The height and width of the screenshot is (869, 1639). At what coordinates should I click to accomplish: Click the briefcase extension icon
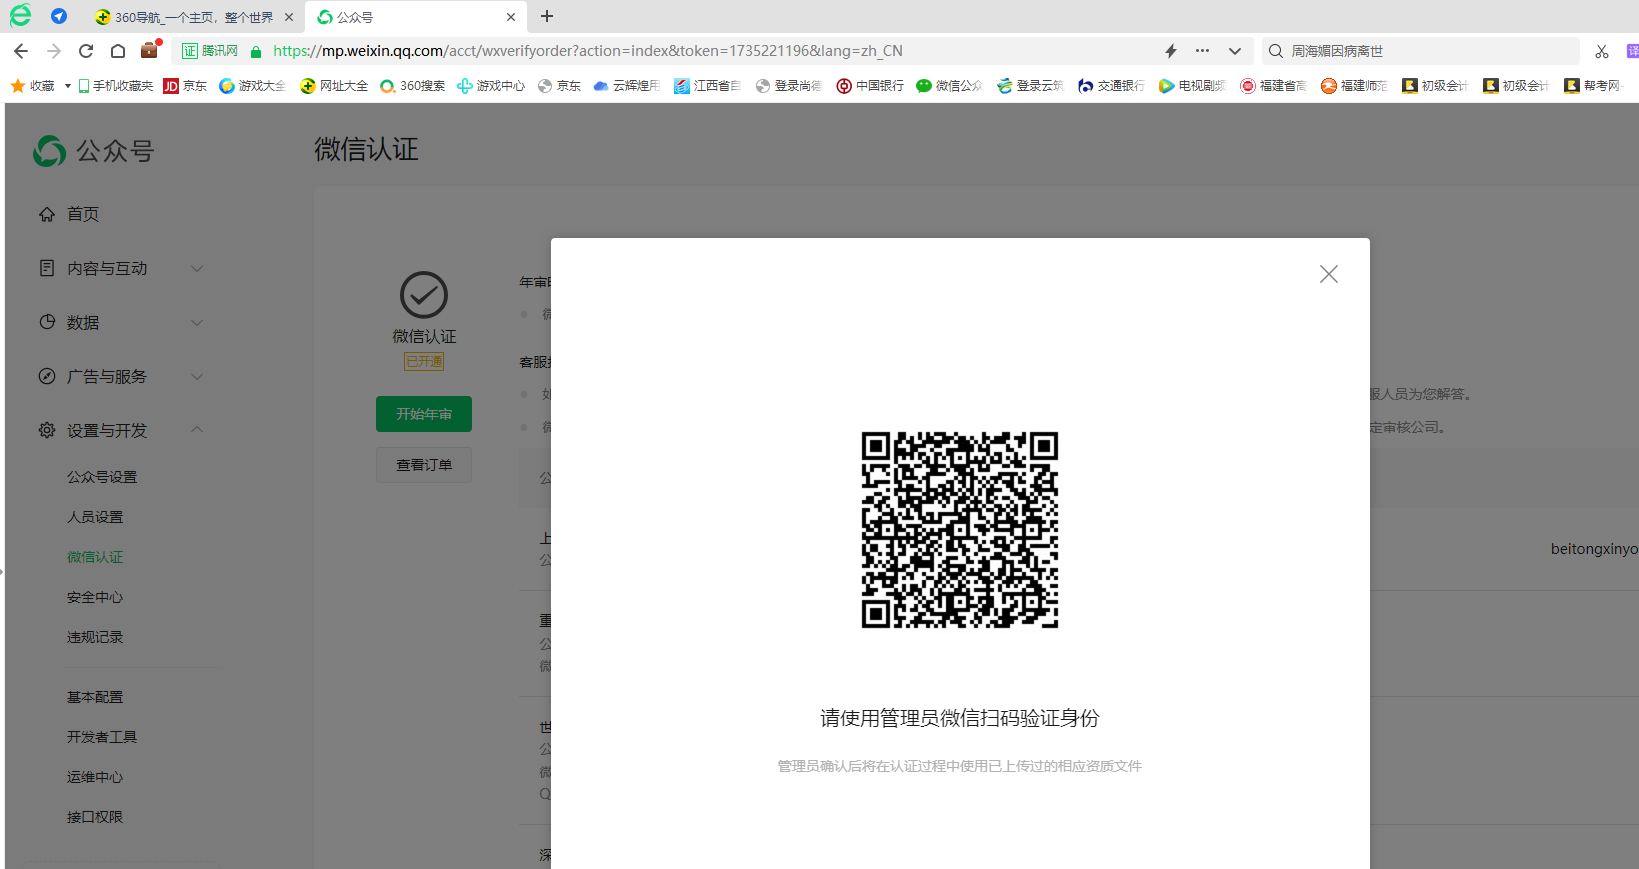coord(150,50)
